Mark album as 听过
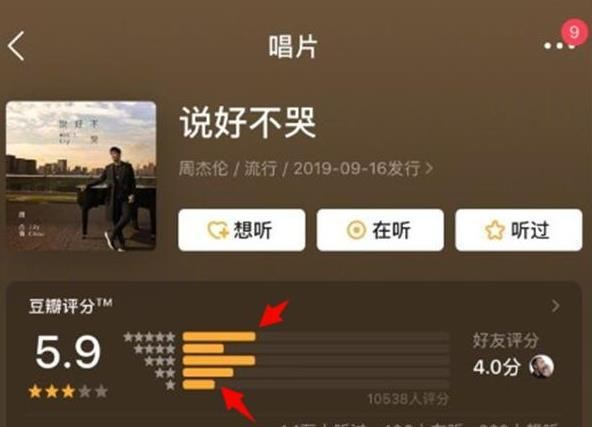The width and height of the screenshot is (592, 427). 519,230
